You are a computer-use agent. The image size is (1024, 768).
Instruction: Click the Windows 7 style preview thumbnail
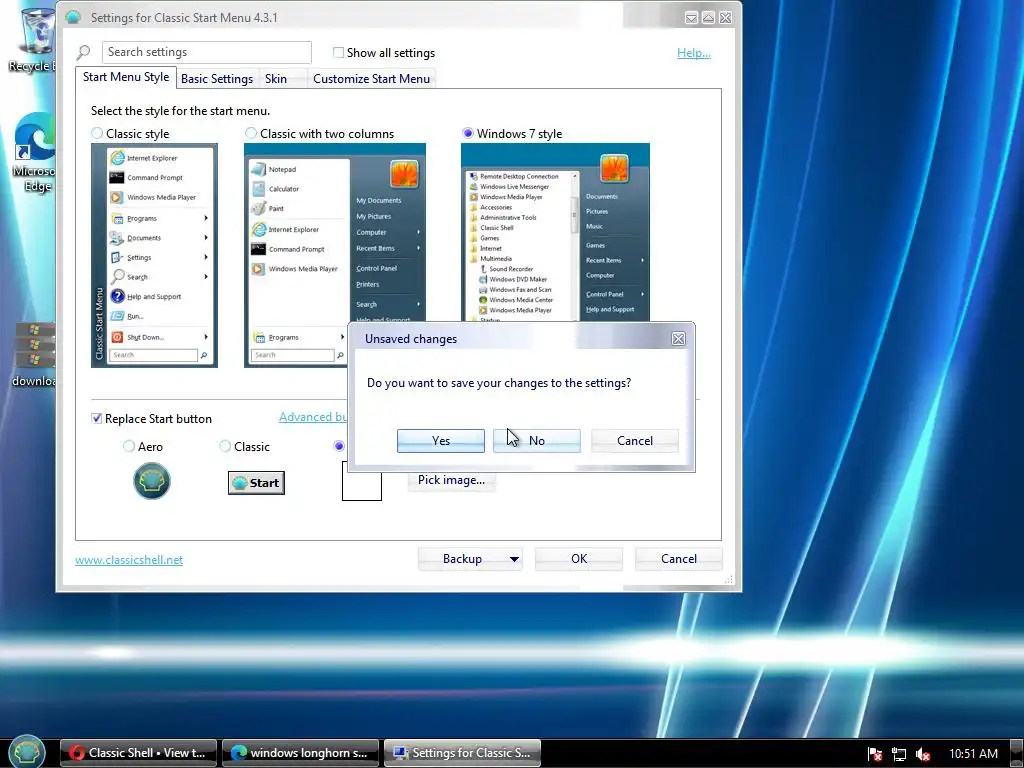(555, 232)
